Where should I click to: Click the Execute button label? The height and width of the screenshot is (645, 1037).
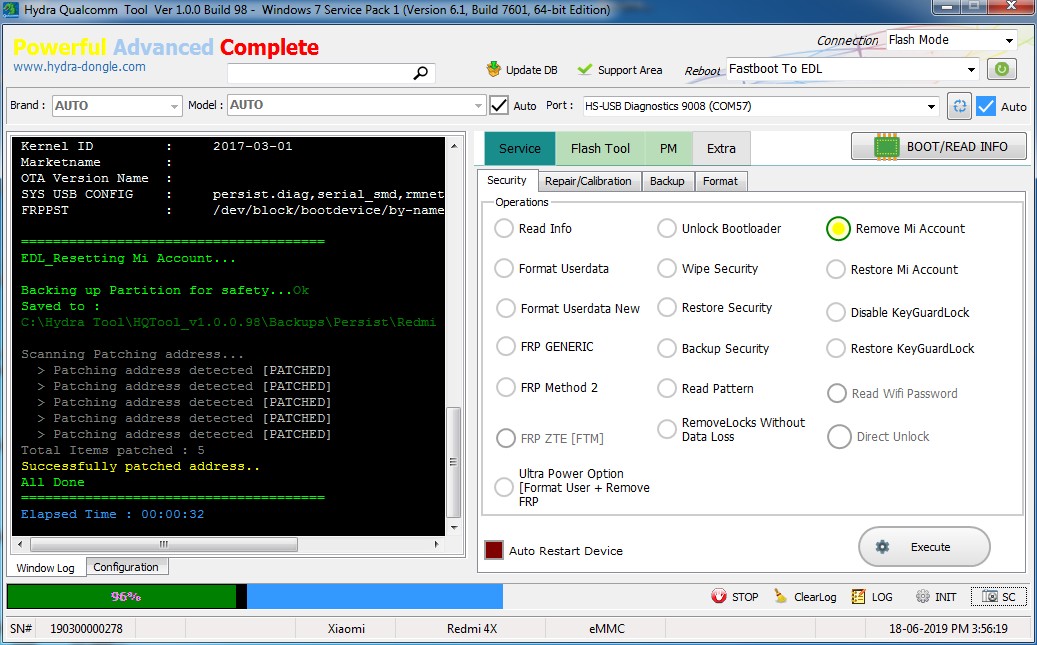(930, 547)
